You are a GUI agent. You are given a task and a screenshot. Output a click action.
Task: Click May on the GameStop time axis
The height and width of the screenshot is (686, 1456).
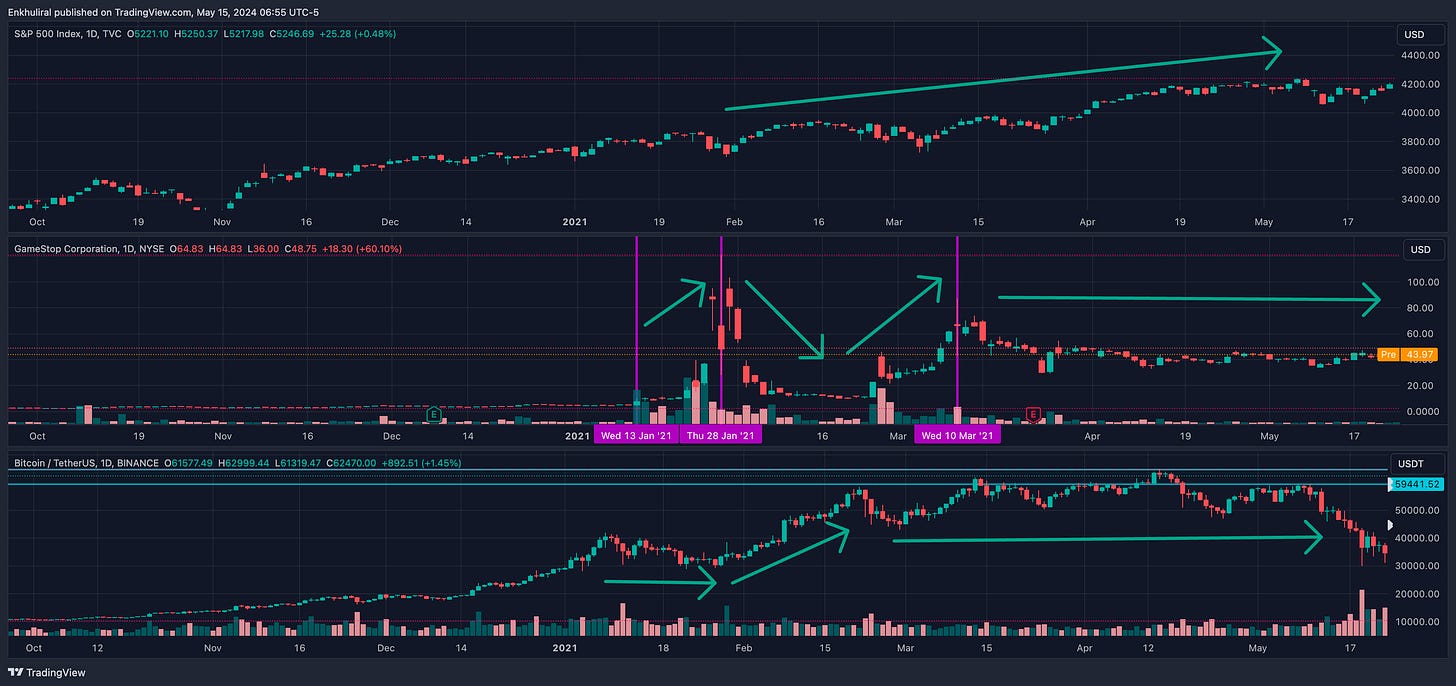tap(1270, 436)
